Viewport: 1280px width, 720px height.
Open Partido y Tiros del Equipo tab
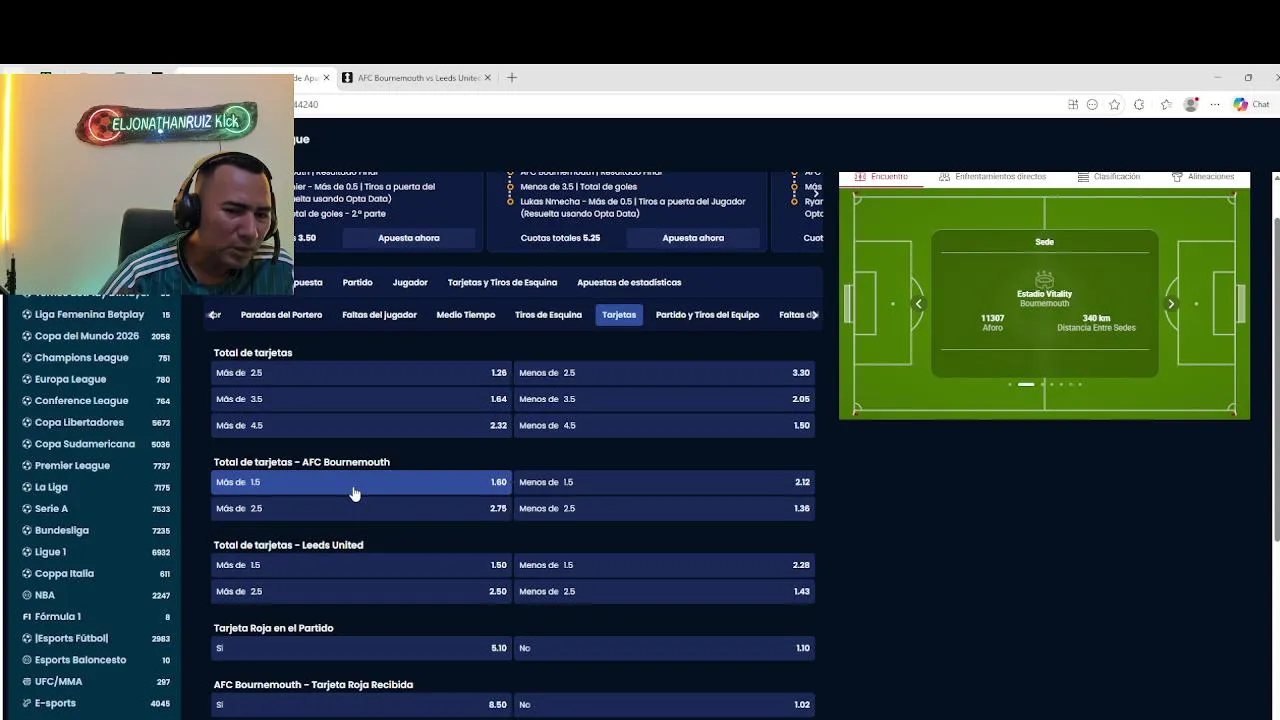(707, 315)
